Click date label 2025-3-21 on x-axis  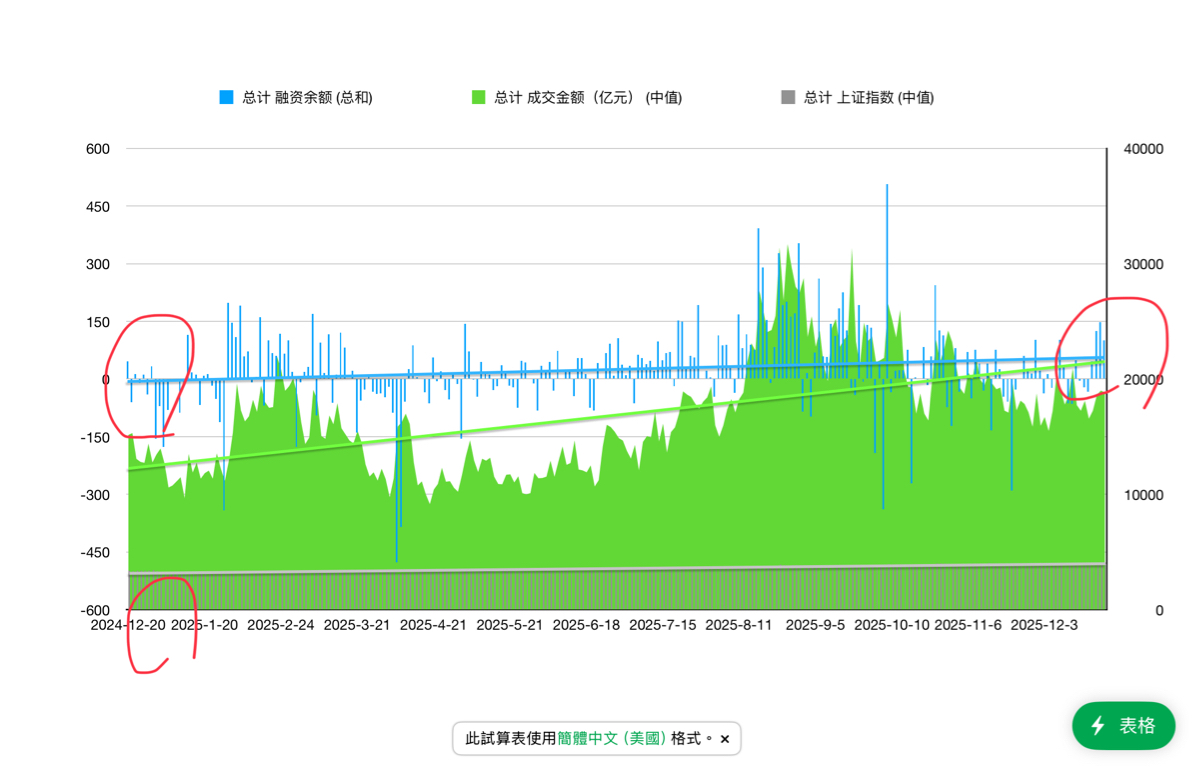pos(356,625)
